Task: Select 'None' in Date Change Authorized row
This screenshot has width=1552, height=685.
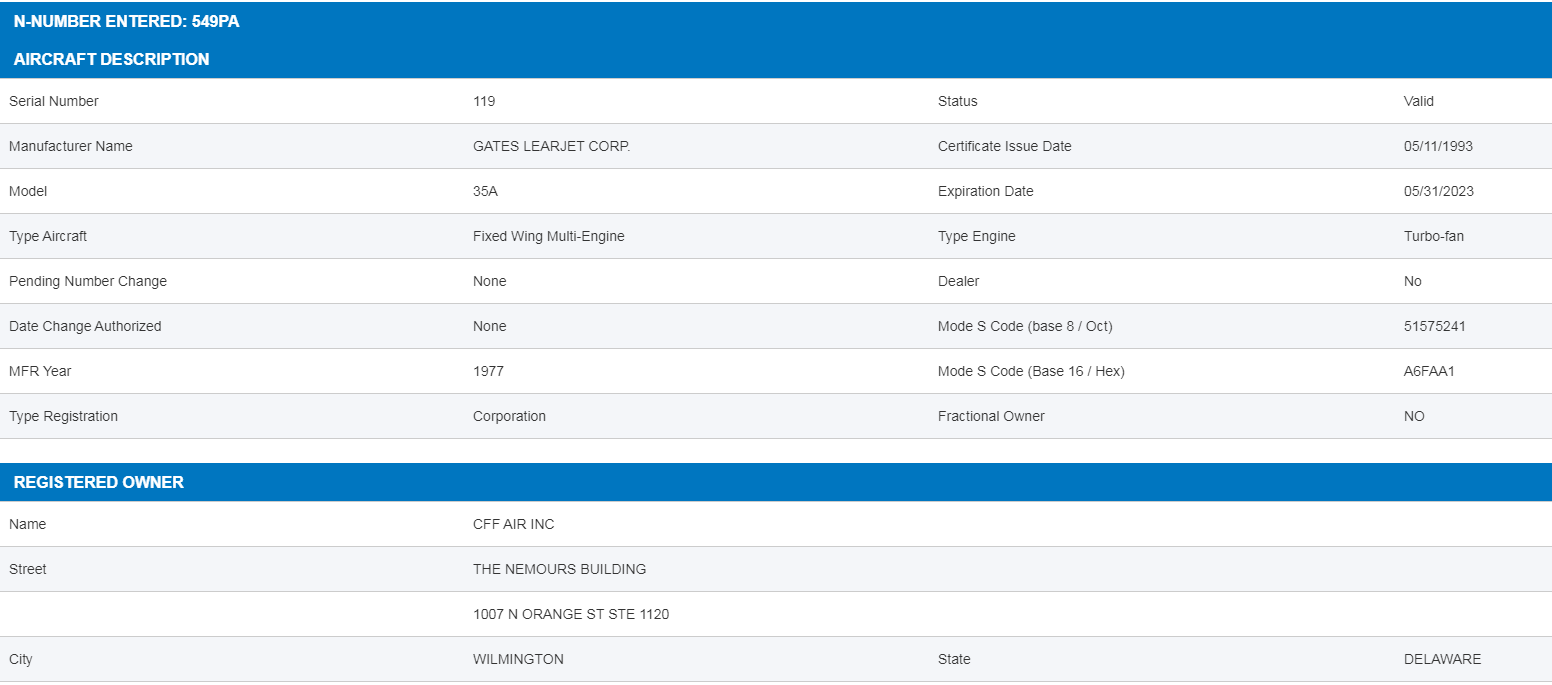Action: (x=490, y=326)
